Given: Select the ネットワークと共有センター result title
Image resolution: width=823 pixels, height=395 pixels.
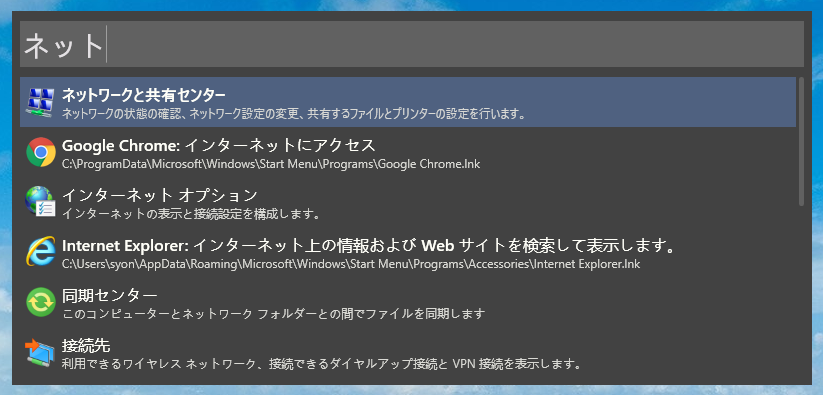Looking at the screenshot, I should click(144, 95).
